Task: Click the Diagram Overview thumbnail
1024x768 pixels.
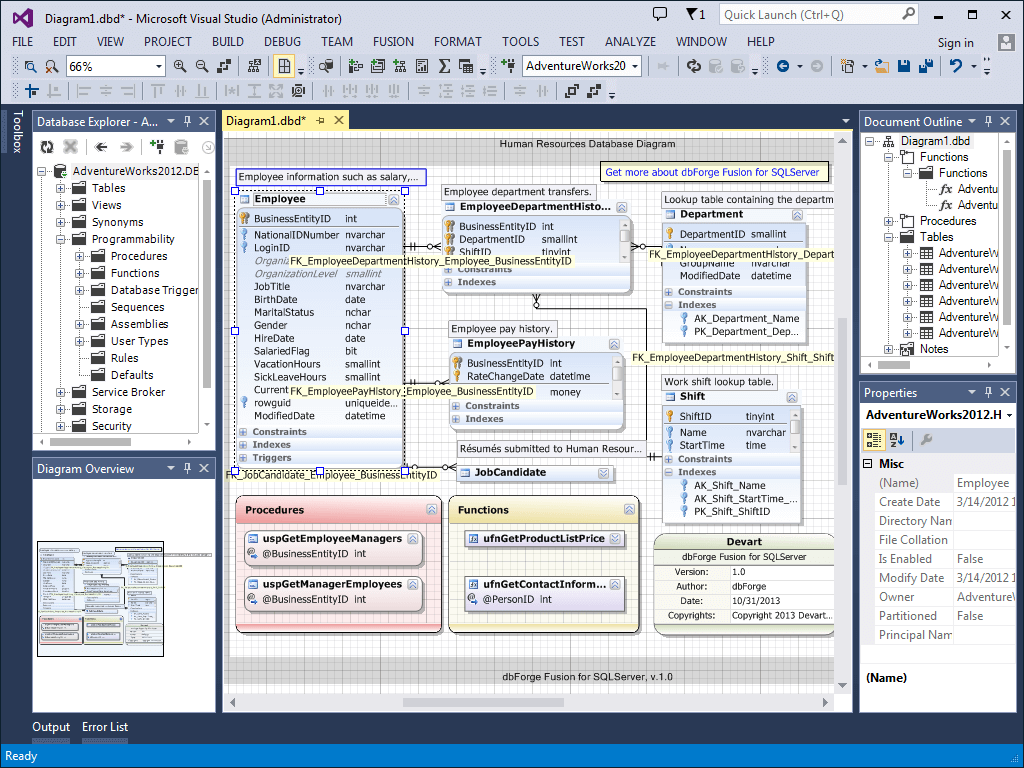Action: 101,599
